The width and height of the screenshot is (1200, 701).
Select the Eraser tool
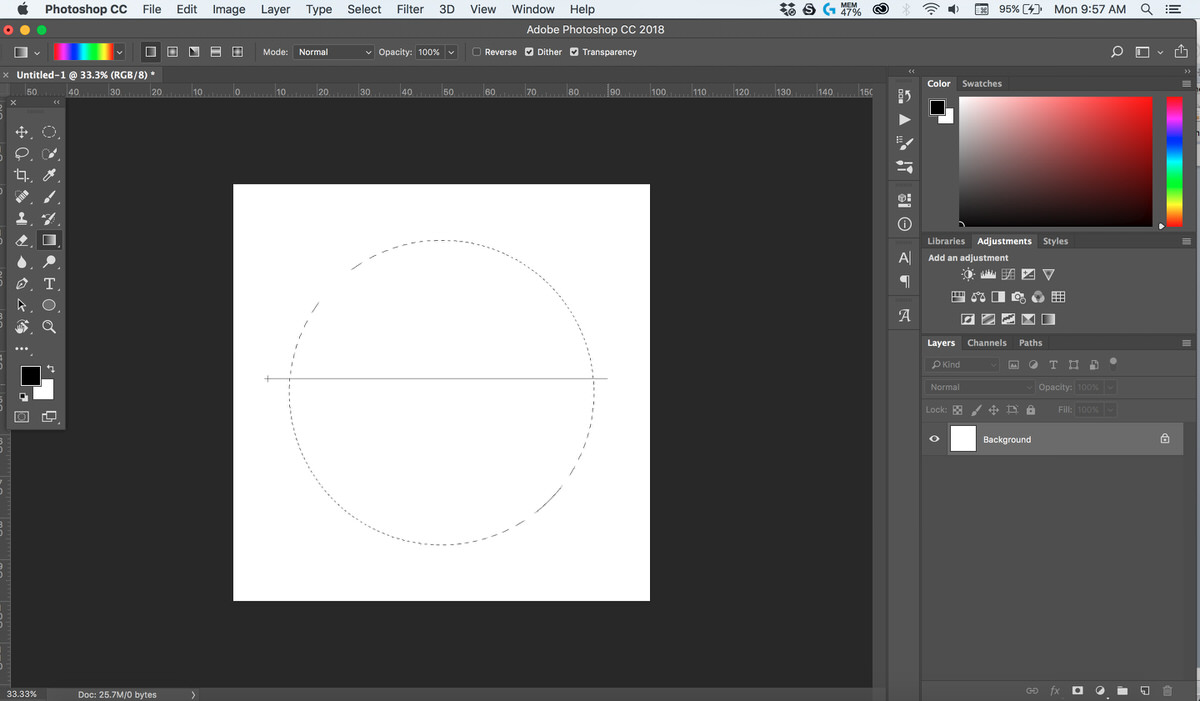[22, 241]
